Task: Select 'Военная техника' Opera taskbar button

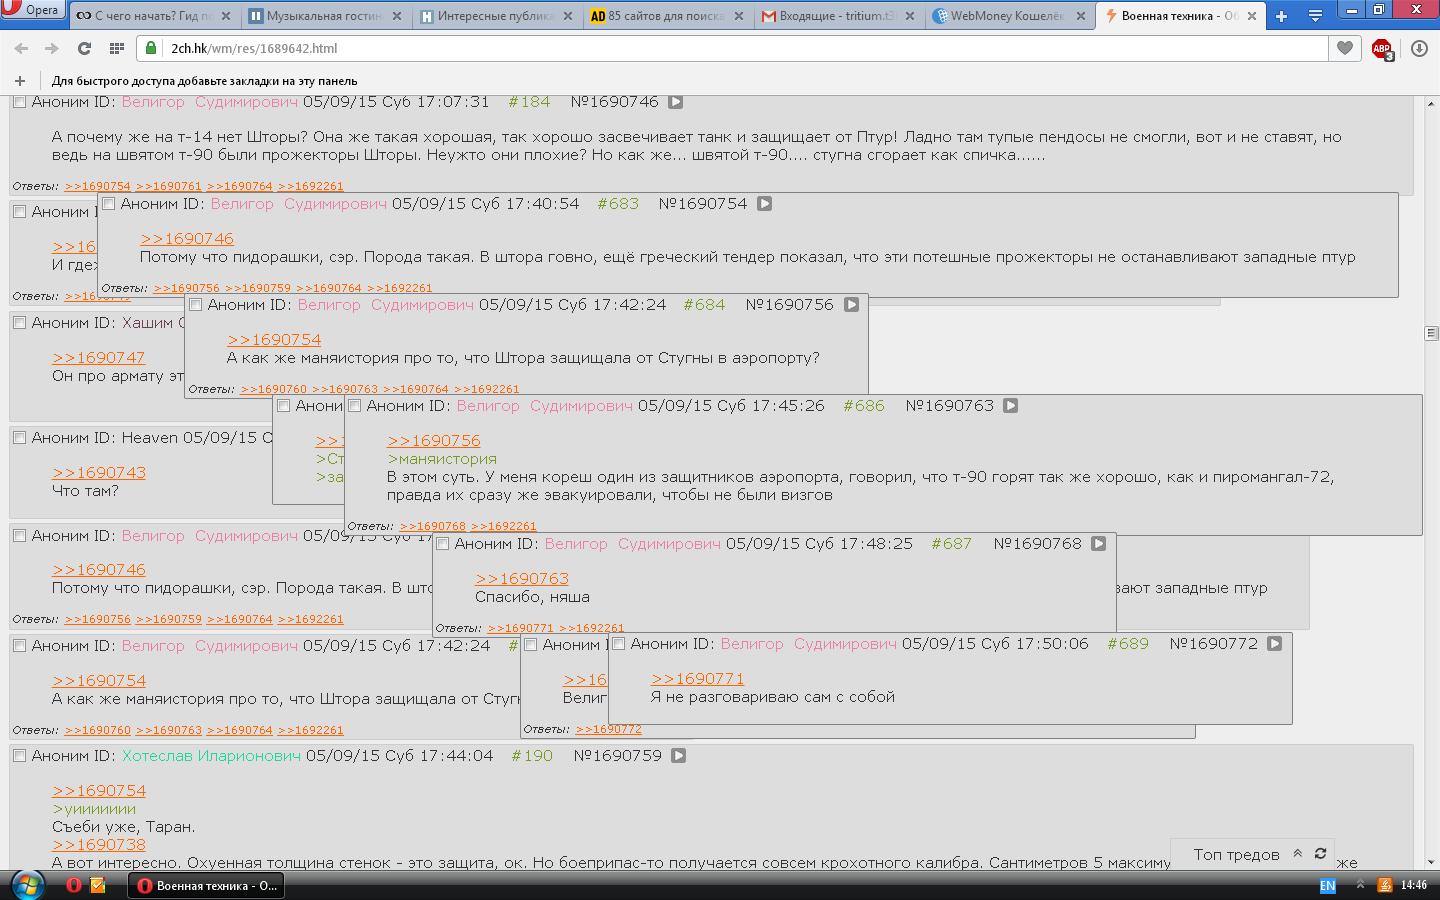Action: coord(206,885)
